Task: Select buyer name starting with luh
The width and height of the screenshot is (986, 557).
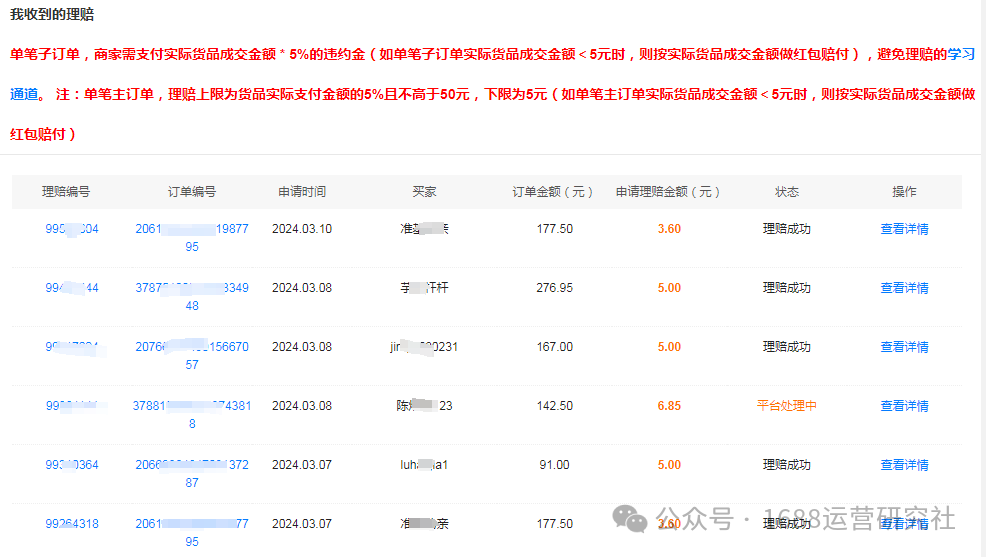Action: [x=424, y=465]
